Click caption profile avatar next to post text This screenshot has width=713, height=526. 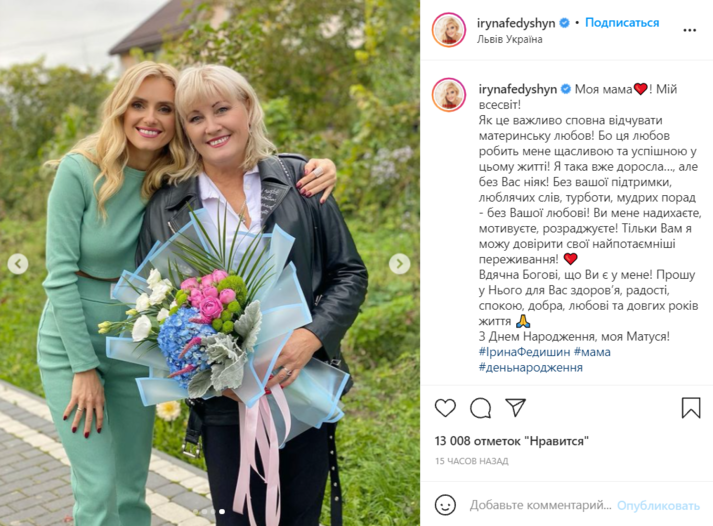click(449, 95)
